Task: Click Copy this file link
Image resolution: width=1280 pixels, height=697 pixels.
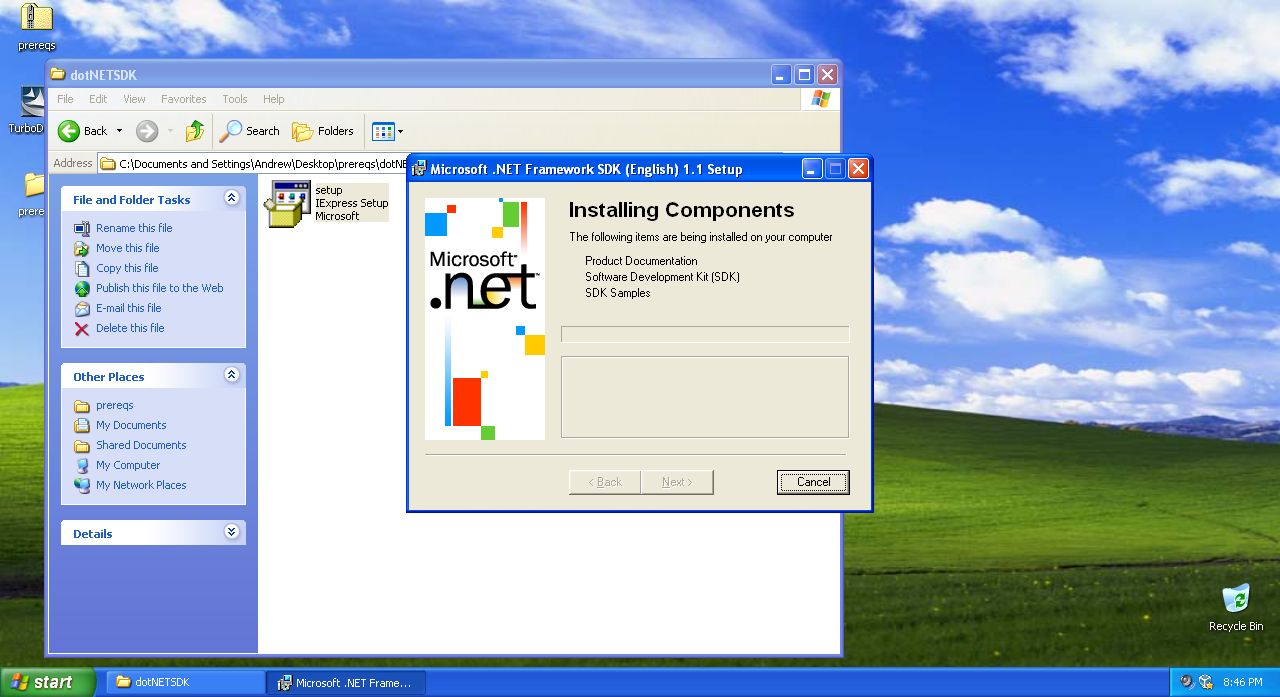Action: (127, 268)
